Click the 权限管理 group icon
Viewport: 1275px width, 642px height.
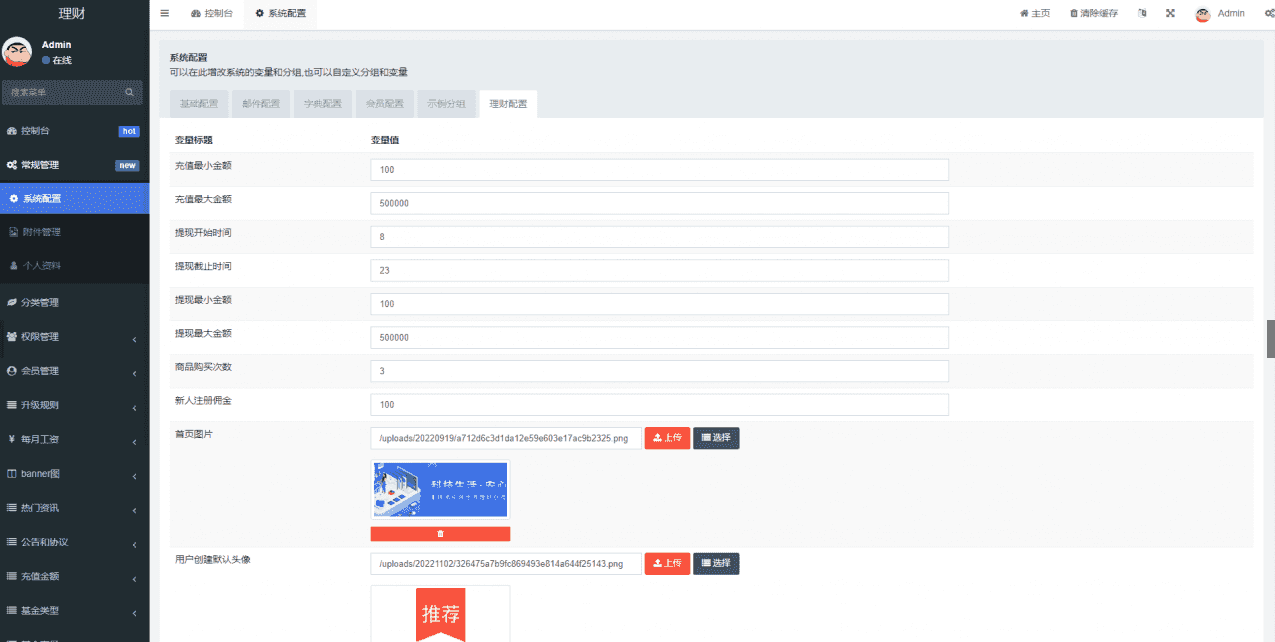pos(12,337)
